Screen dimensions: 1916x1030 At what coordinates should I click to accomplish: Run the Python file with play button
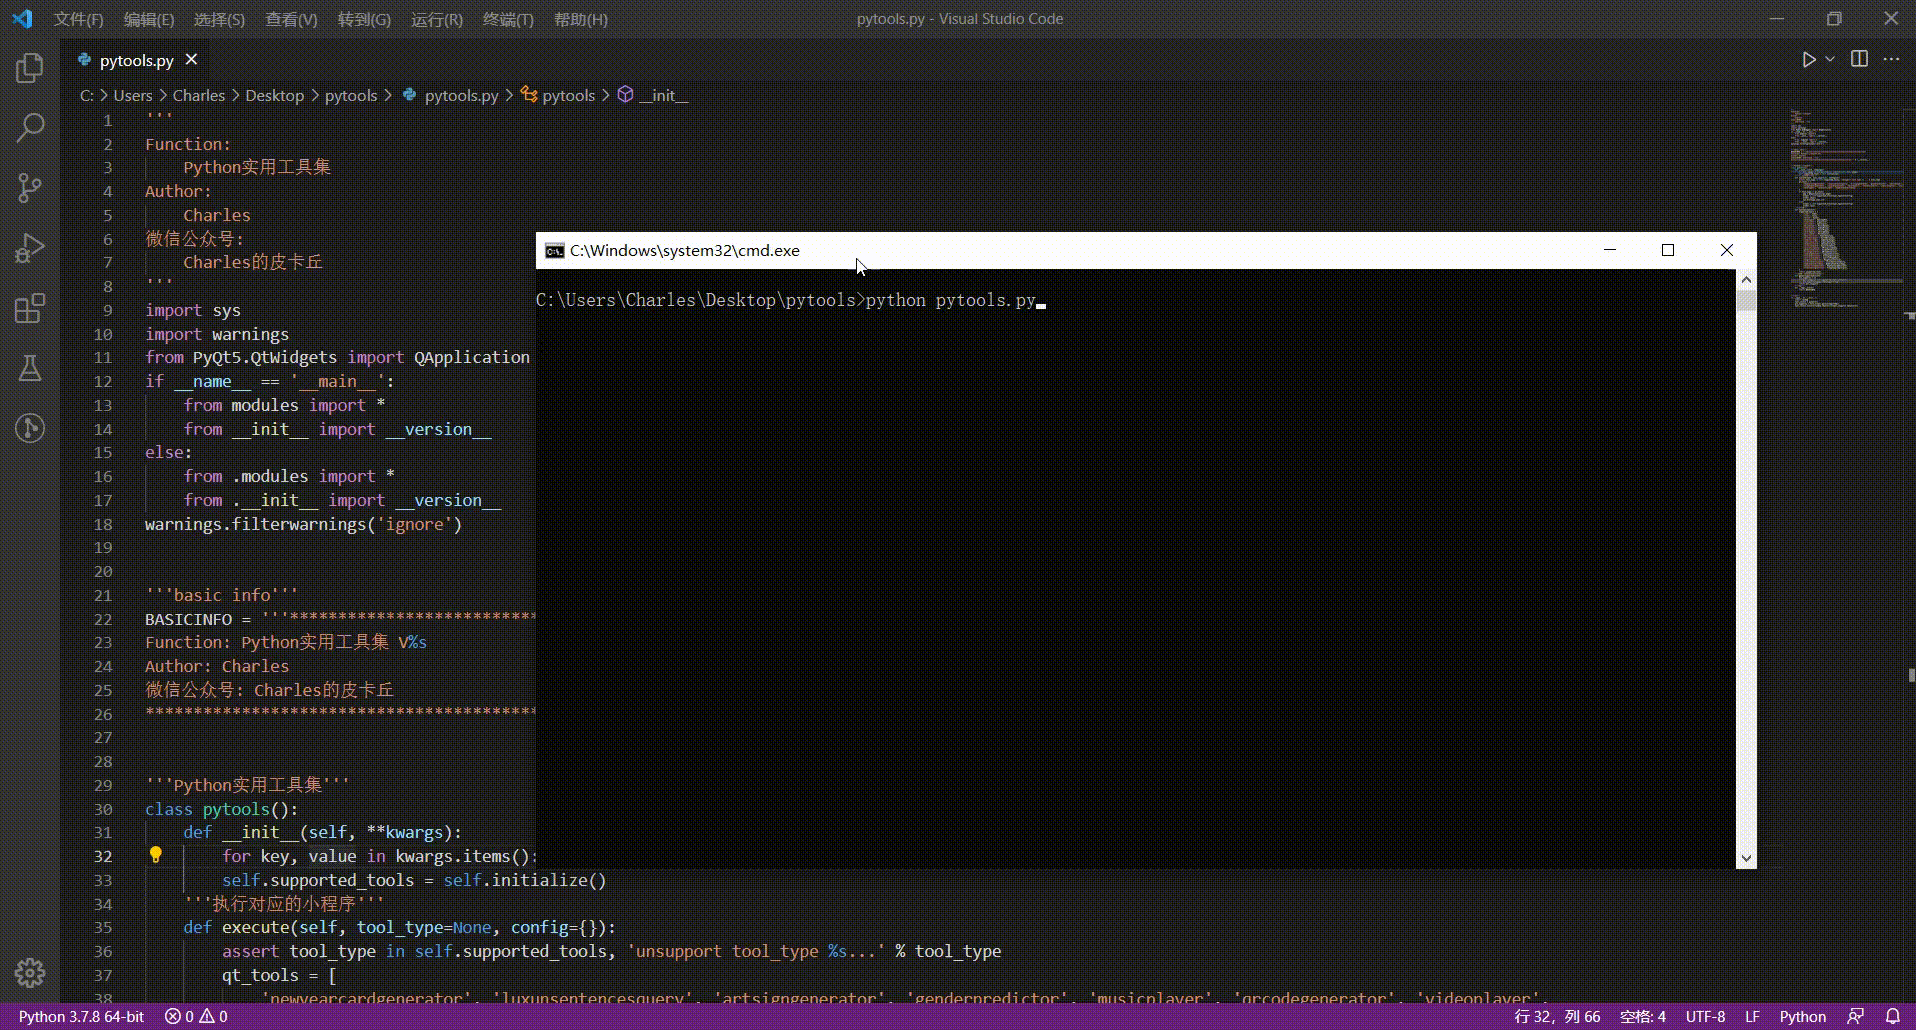[x=1808, y=60]
